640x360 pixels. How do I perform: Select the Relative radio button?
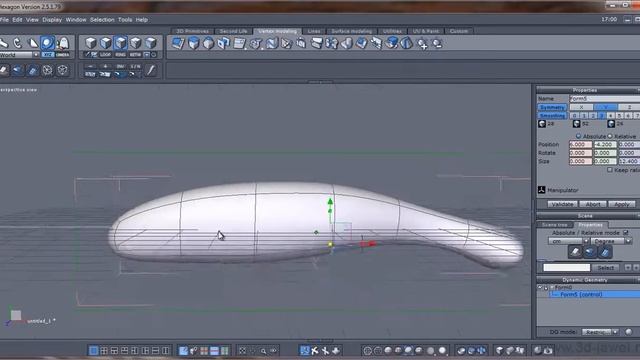click(x=610, y=136)
